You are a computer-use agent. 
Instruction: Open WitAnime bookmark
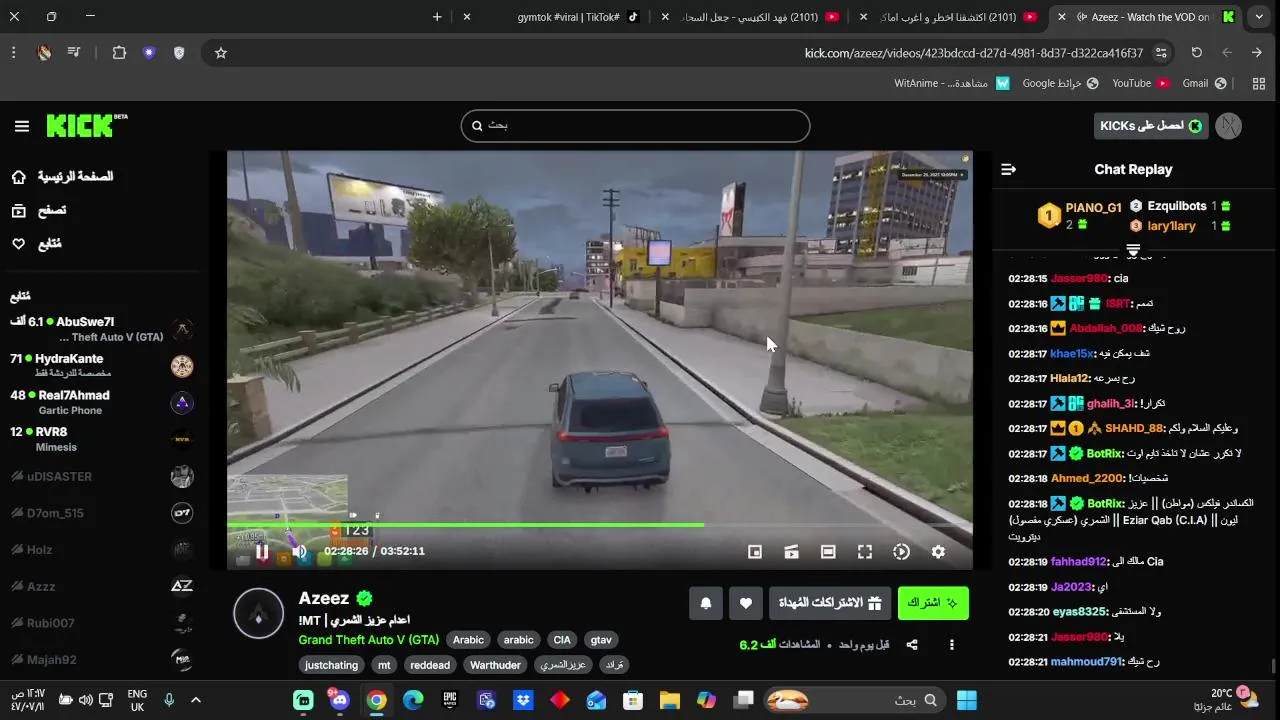(951, 83)
